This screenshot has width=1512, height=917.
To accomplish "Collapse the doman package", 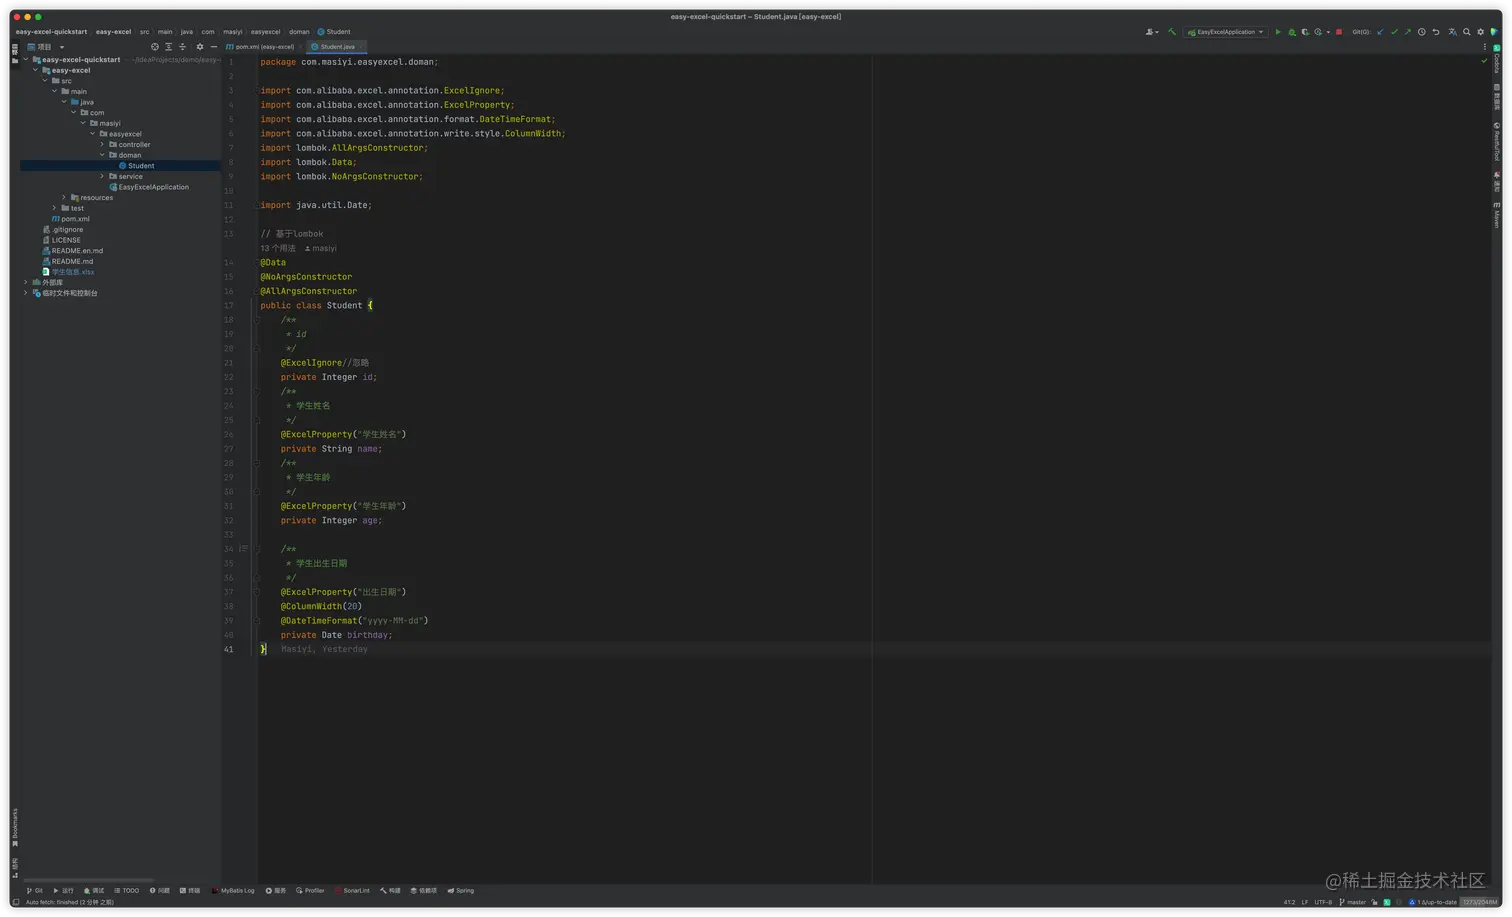I will tap(102, 155).
